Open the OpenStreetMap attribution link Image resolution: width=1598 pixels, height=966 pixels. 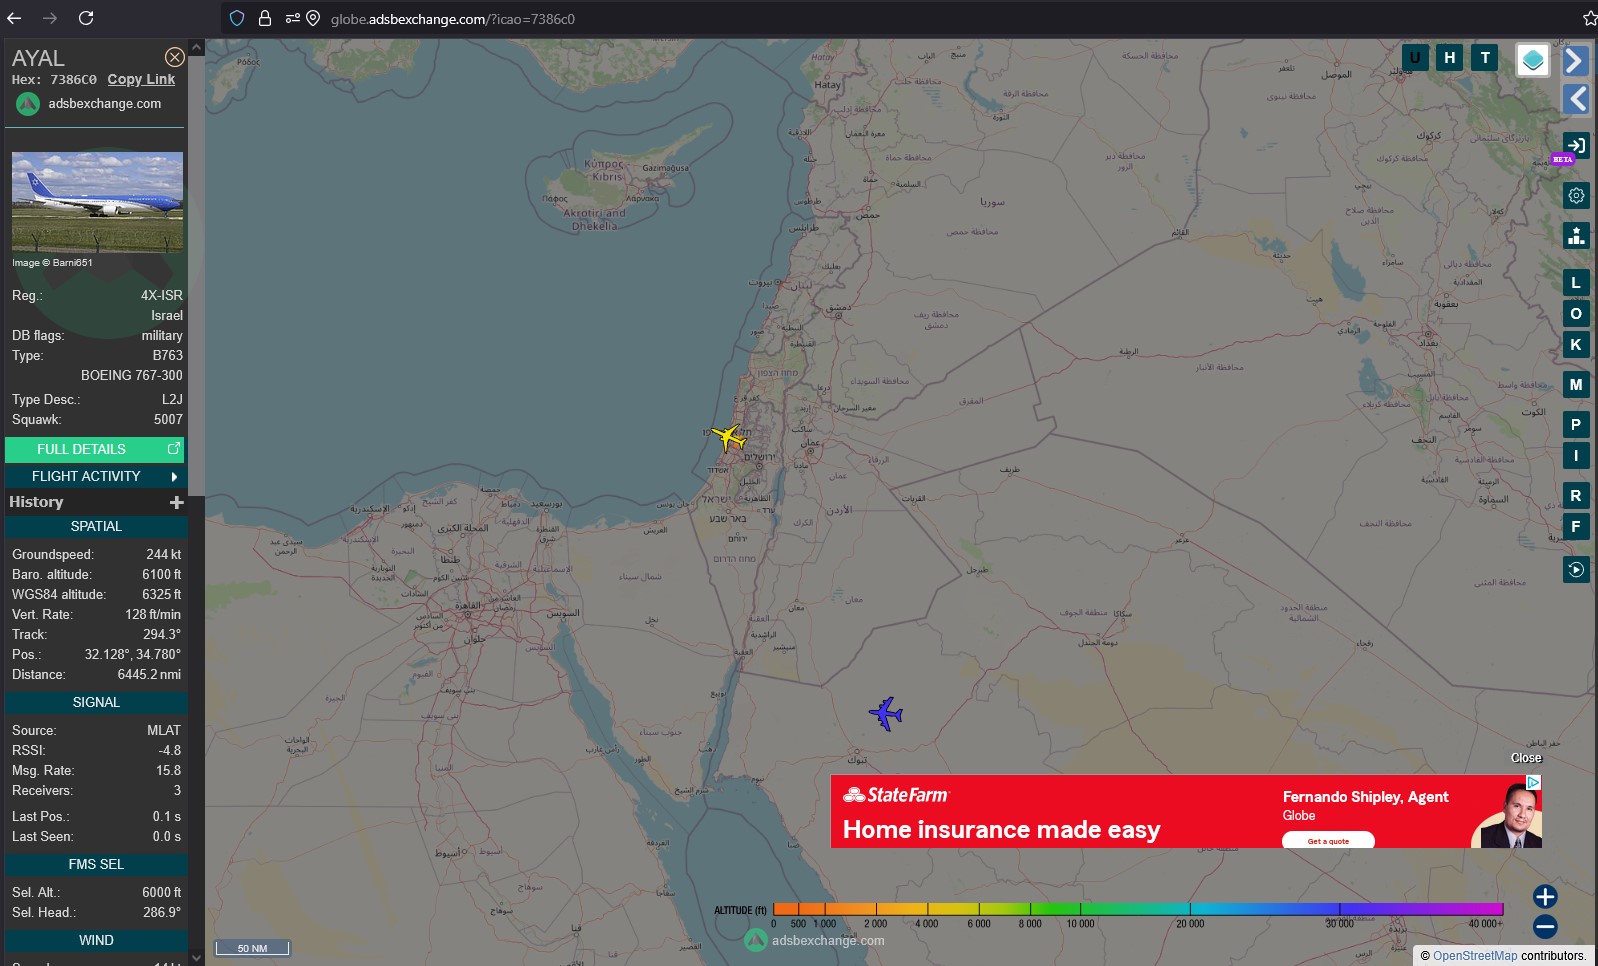click(1475, 956)
